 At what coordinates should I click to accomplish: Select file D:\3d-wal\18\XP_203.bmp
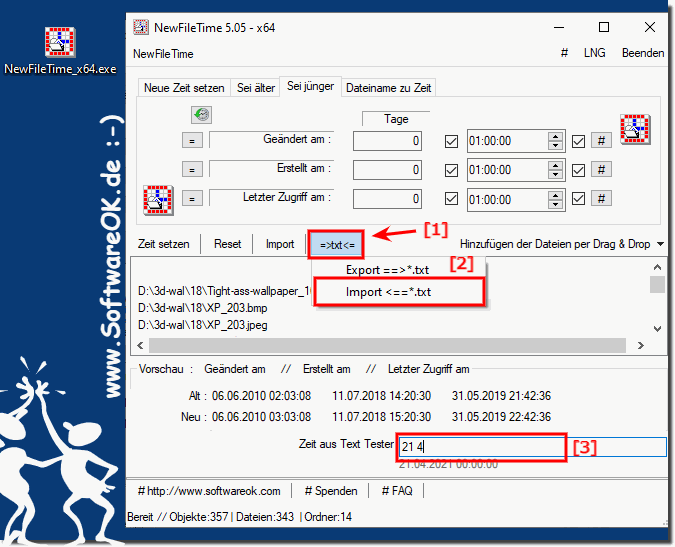[x=203, y=308]
